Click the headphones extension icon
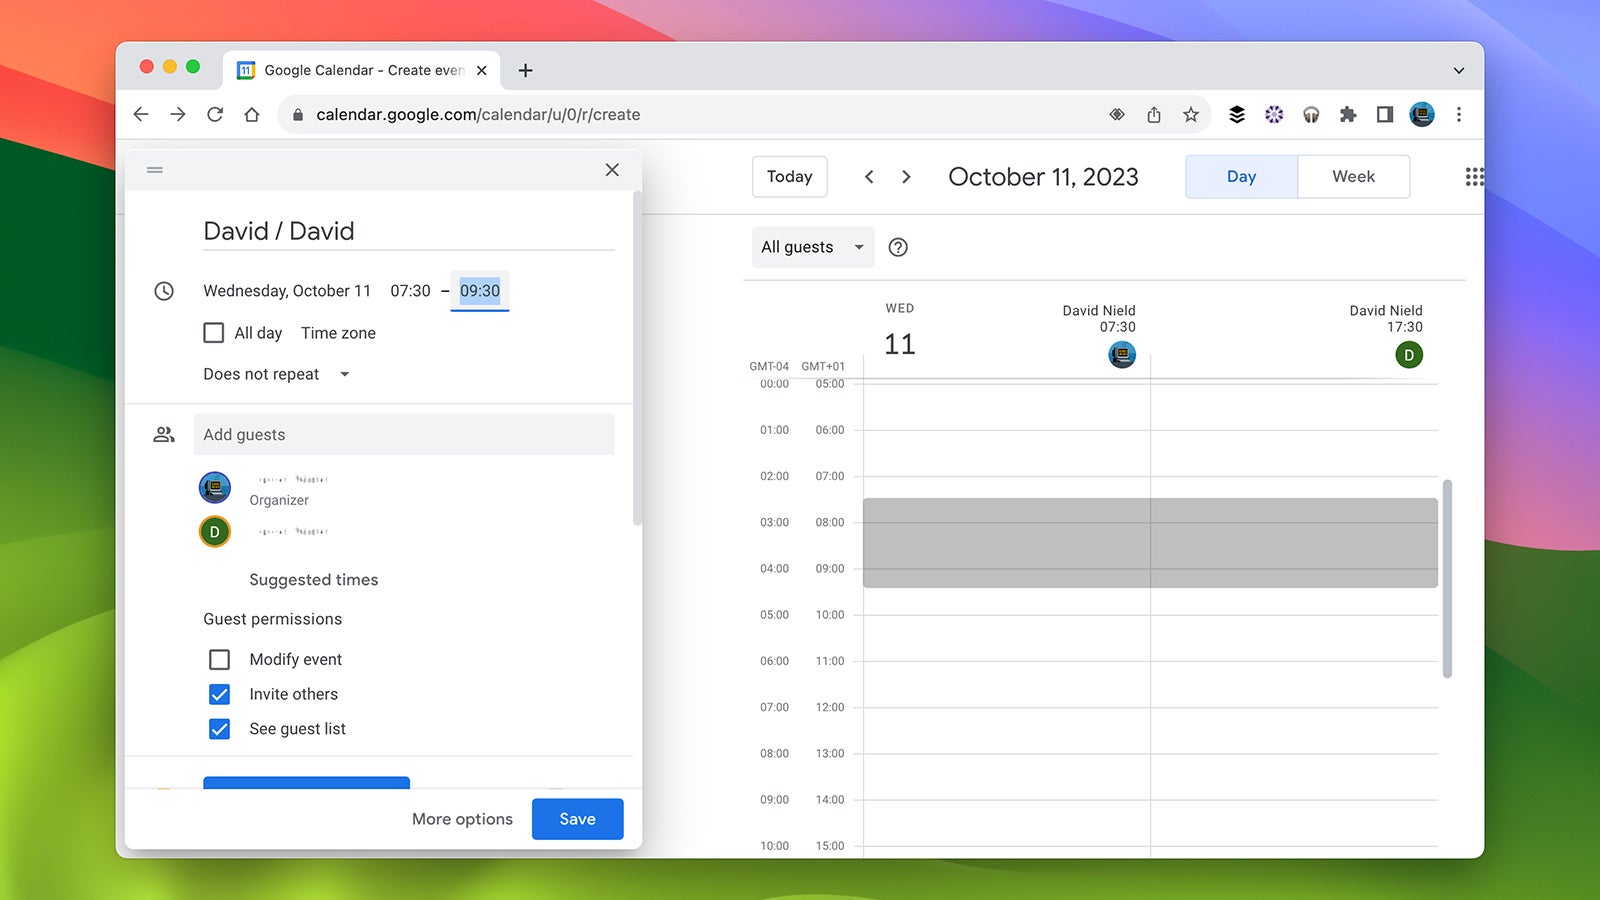The image size is (1600, 900). pyautogui.click(x=1310, y=114)
